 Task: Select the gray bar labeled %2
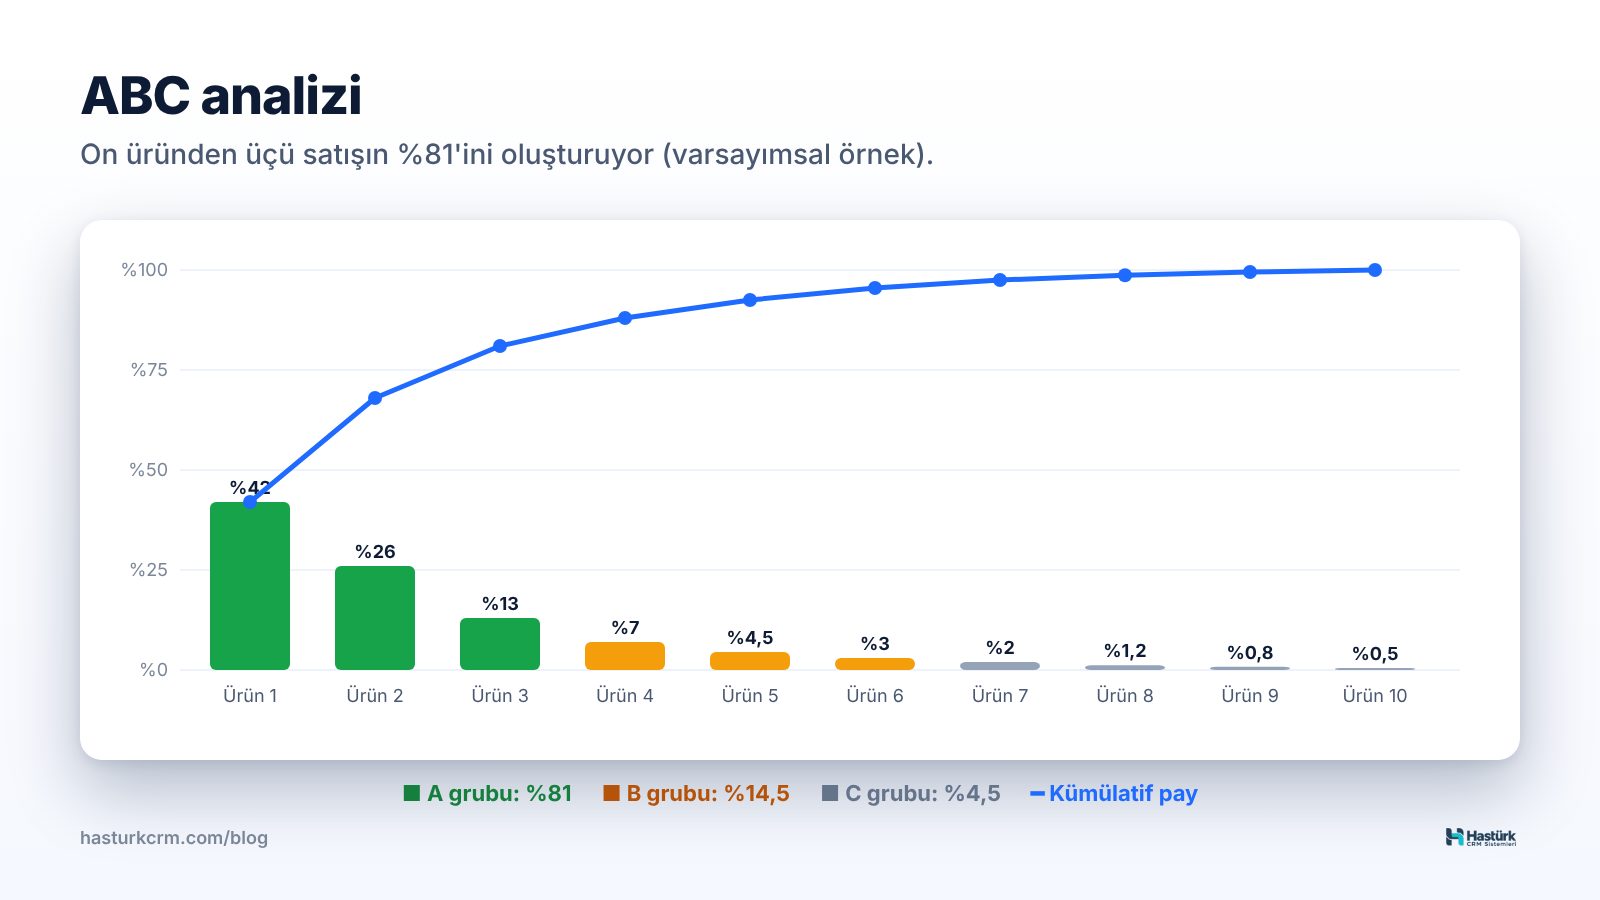1000,666
